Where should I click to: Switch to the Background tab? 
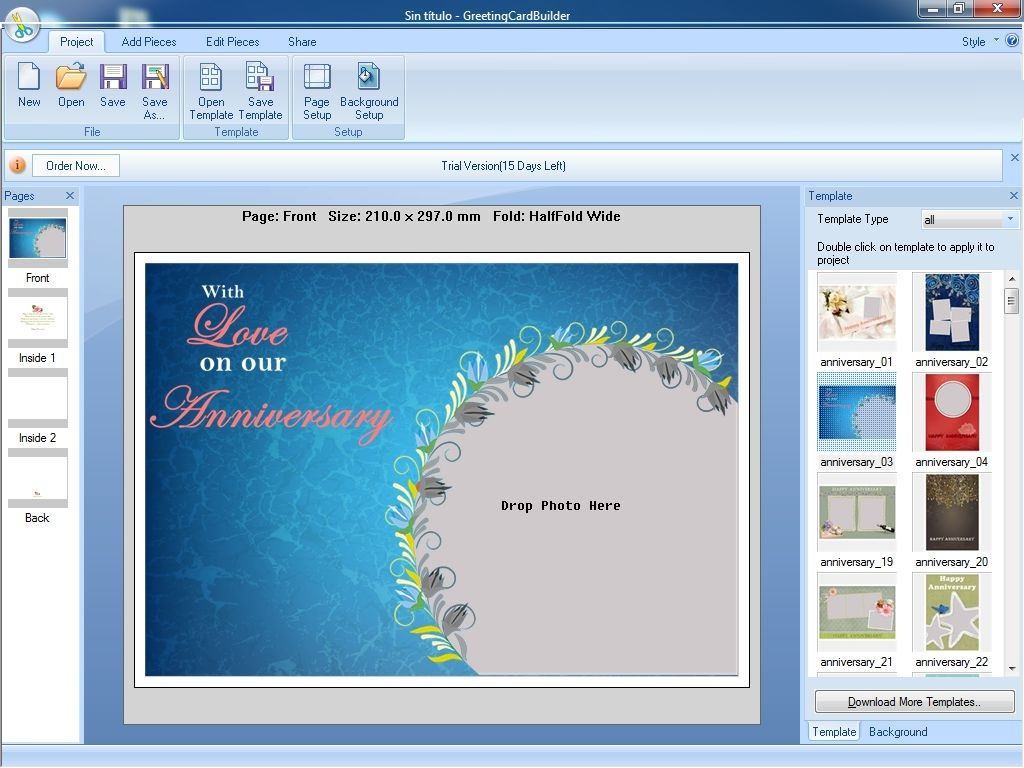tap(897, 731)
